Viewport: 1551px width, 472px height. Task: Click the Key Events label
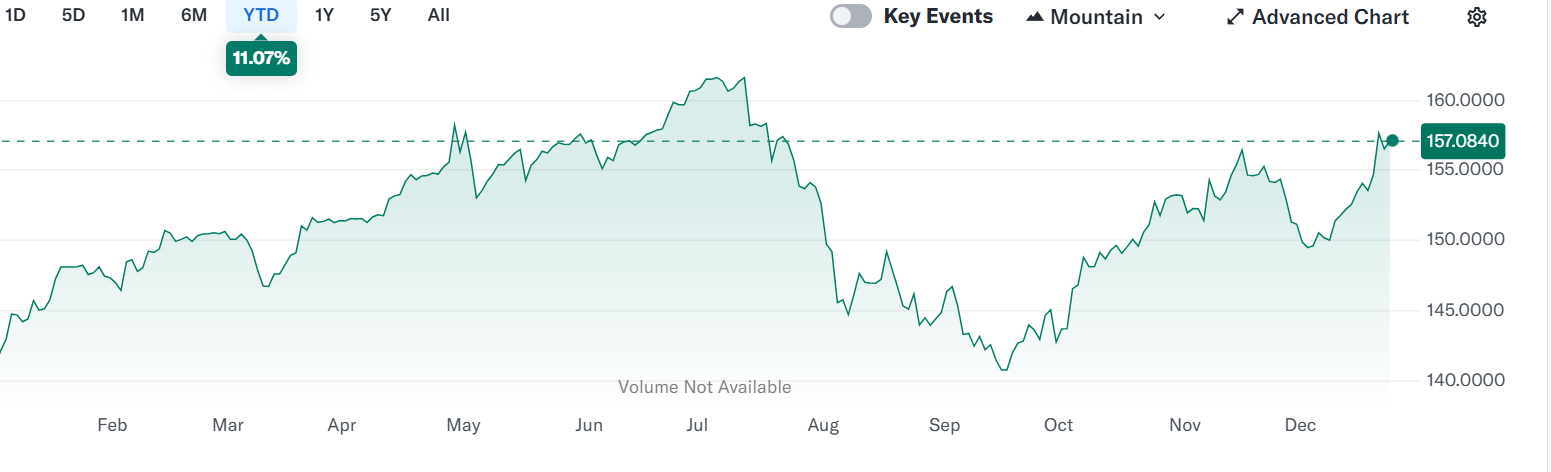[938, 16]
